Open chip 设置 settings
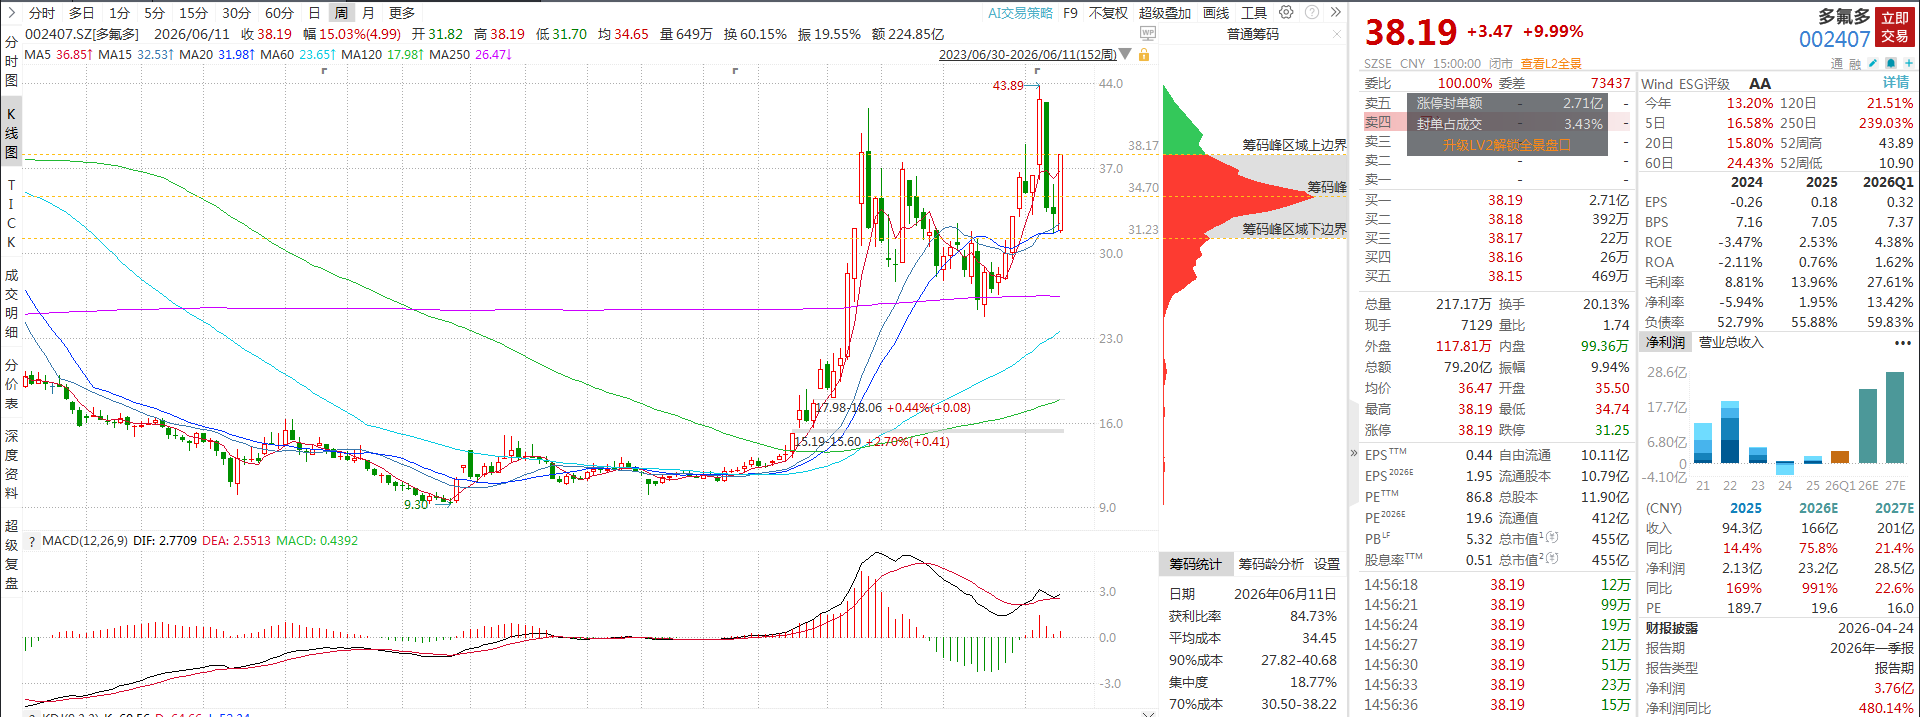 1326,564
